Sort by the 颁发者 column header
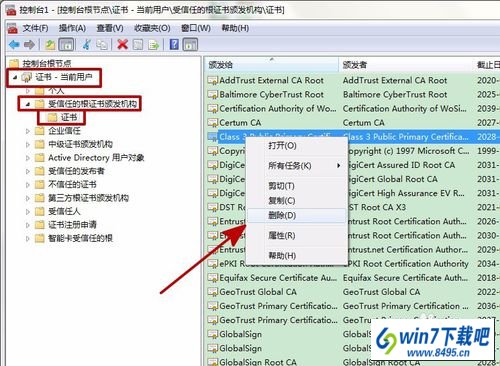The image size is (500, 366). [407, 65]
